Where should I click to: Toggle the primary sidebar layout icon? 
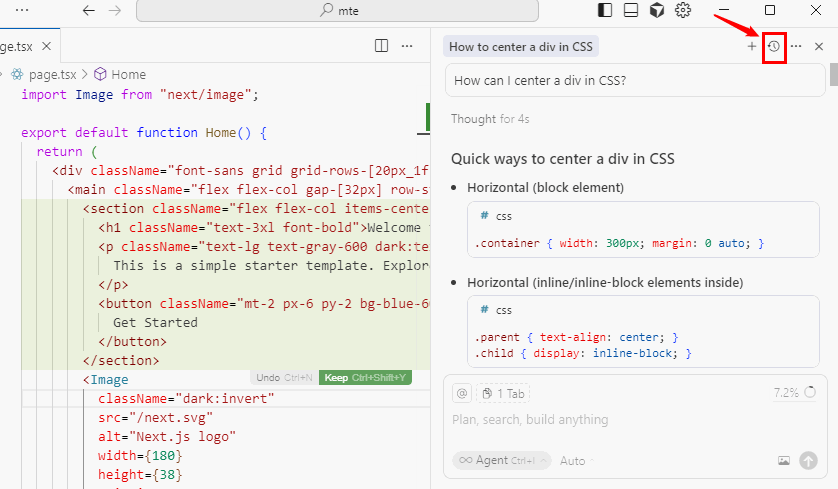coord(605,10)
